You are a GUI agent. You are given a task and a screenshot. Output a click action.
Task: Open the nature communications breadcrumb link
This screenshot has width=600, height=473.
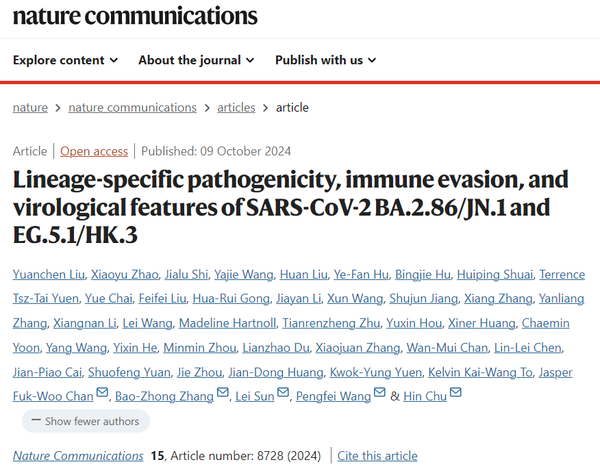point(132,108)
